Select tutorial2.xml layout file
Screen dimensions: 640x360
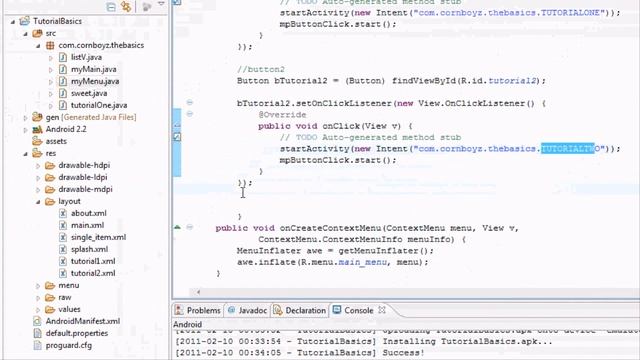[x=93, y=273]
